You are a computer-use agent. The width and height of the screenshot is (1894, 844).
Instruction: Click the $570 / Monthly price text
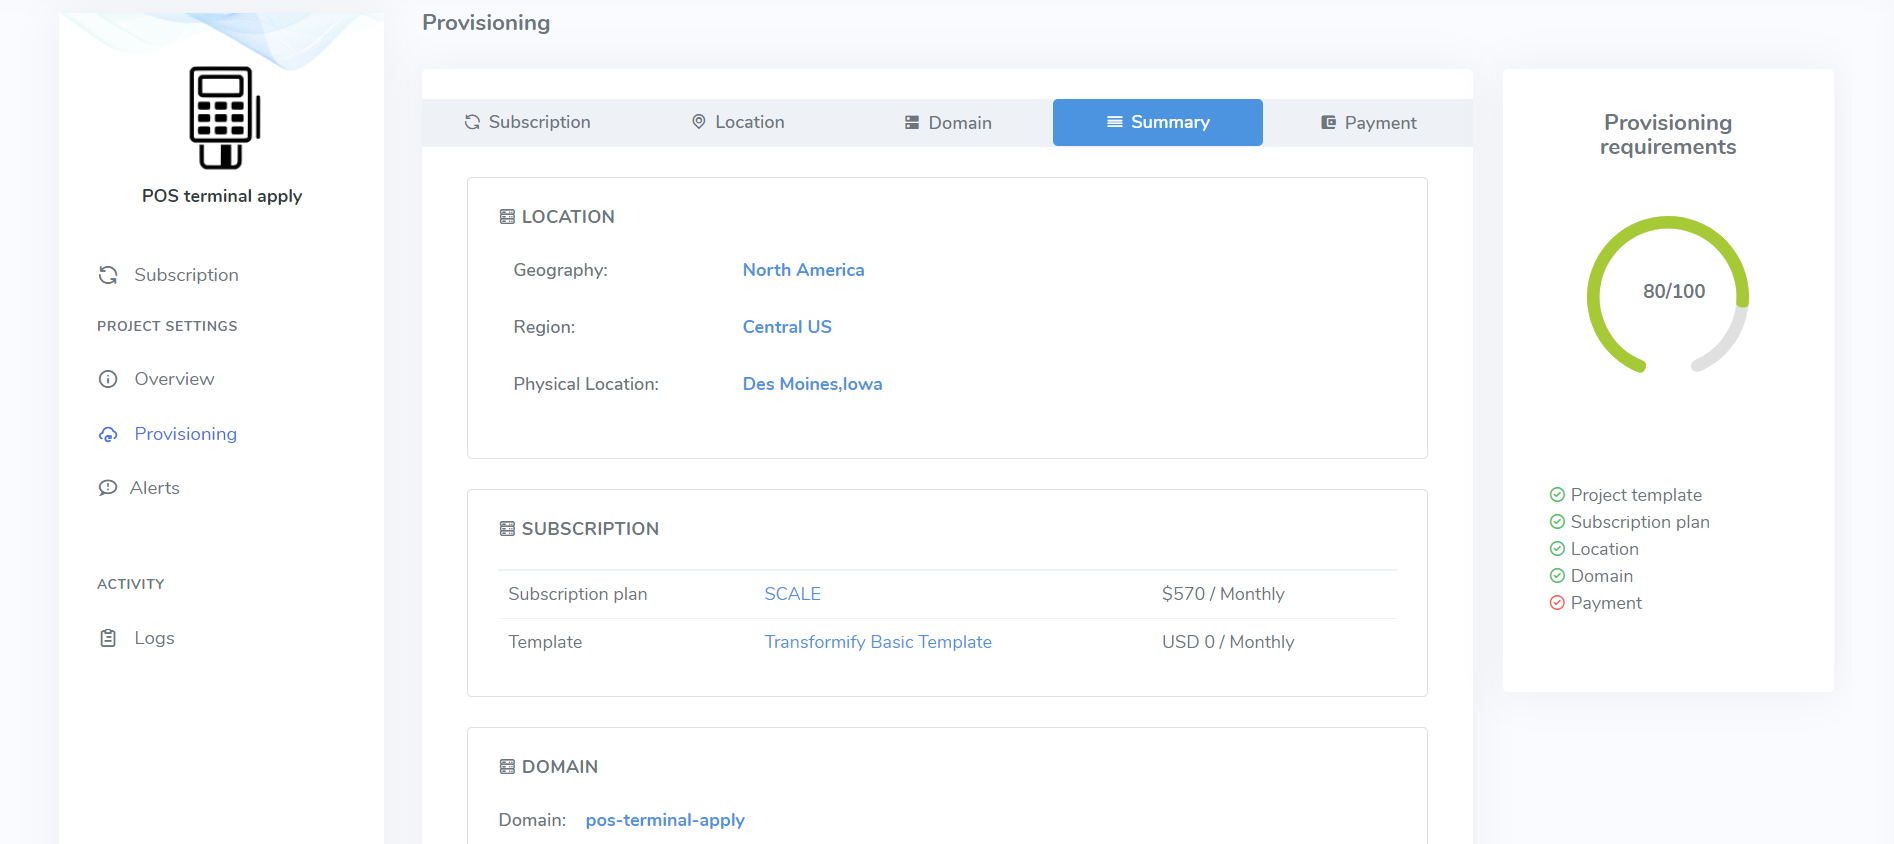pos(1223,594)
